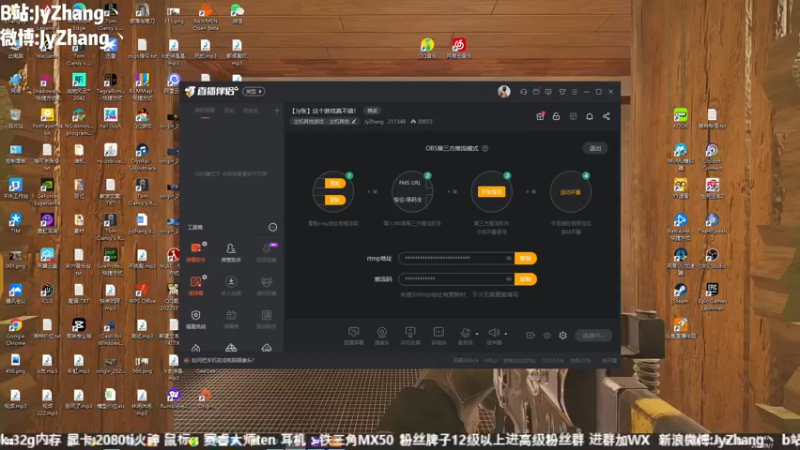Open the KOOK desktop shortcut
Image resolution: width=800 pixels, height=450 pixels.
[680, 117]
